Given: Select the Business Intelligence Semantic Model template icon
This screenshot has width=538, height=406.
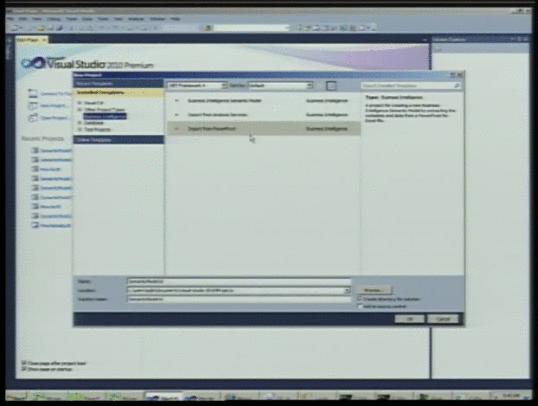Looking at the screenshot, I should point(177,101).
